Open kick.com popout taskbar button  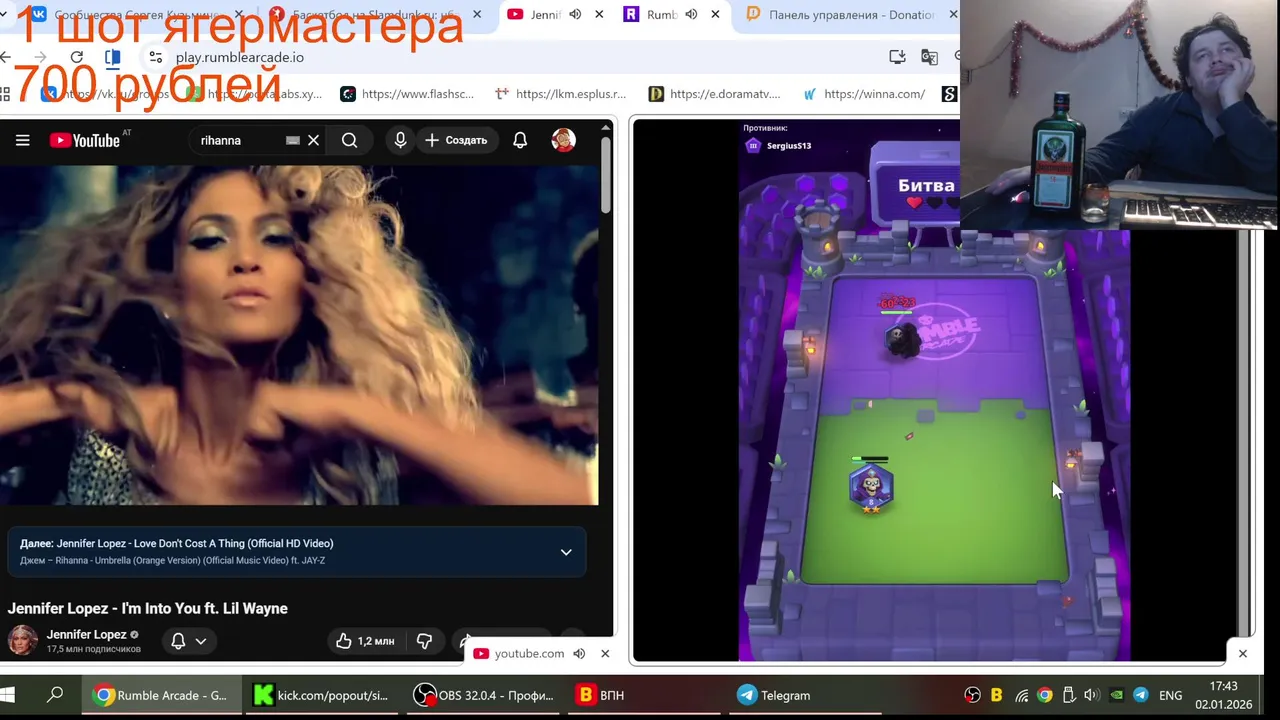coord(321,695)
